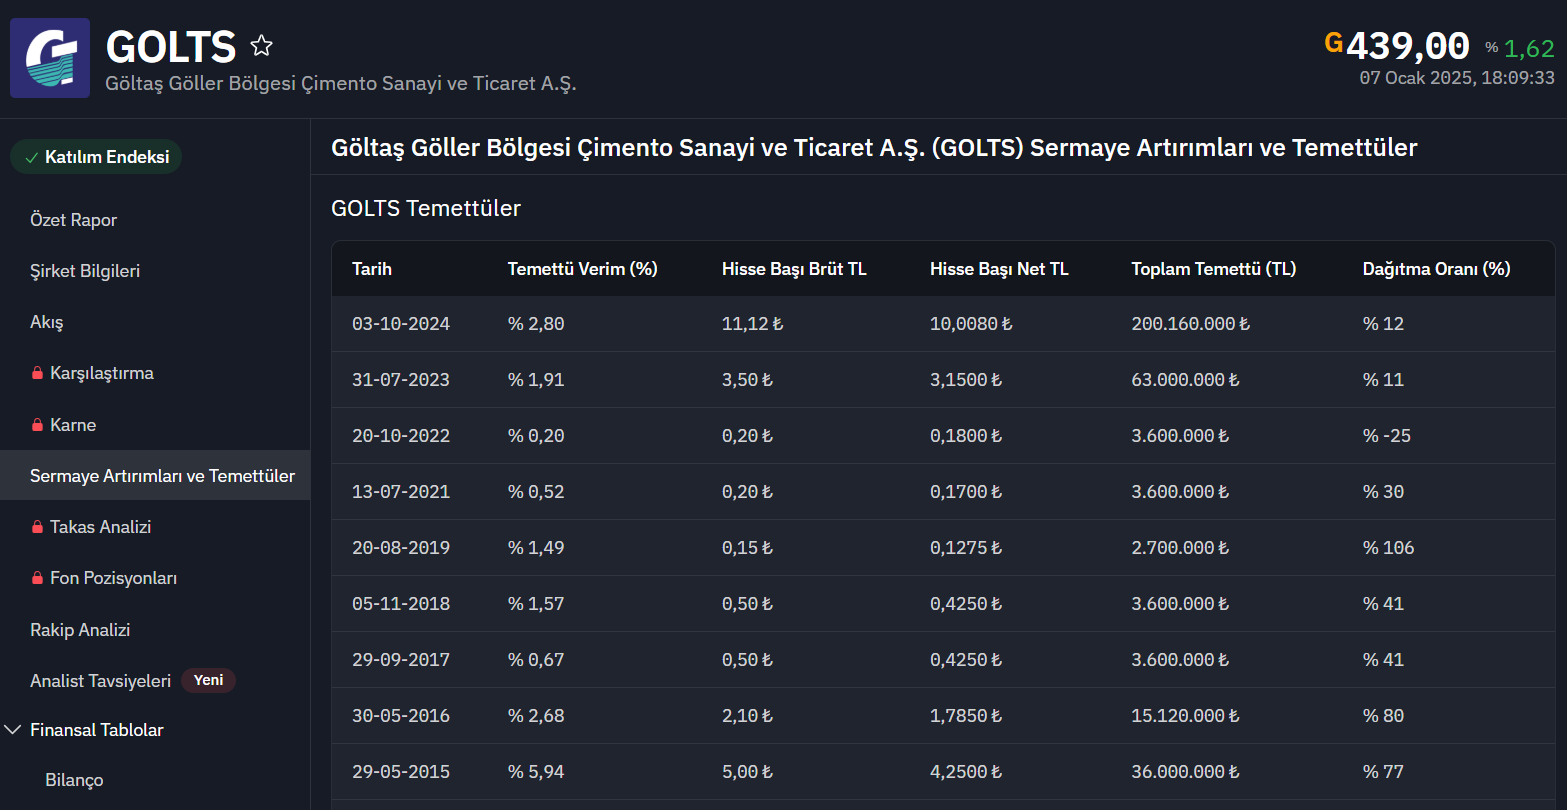The height and width of the screenshot is (810, 1567).
Task: Click the 200.160.000 ₺ total dividend cell
Action: pyautogui.click(x=1190, y=324)
